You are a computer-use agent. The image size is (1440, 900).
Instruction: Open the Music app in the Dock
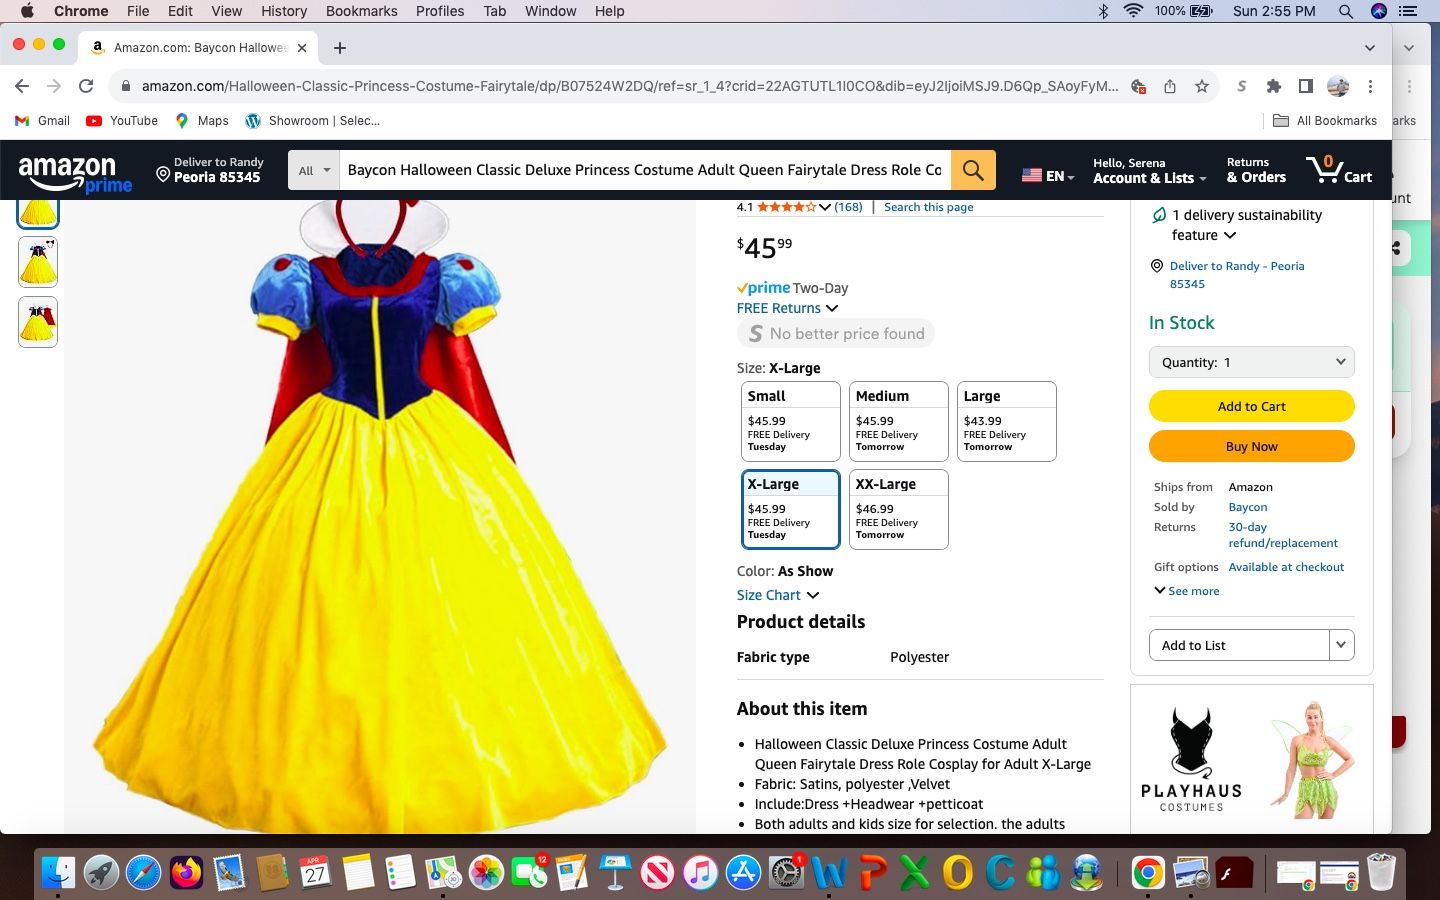700,872
